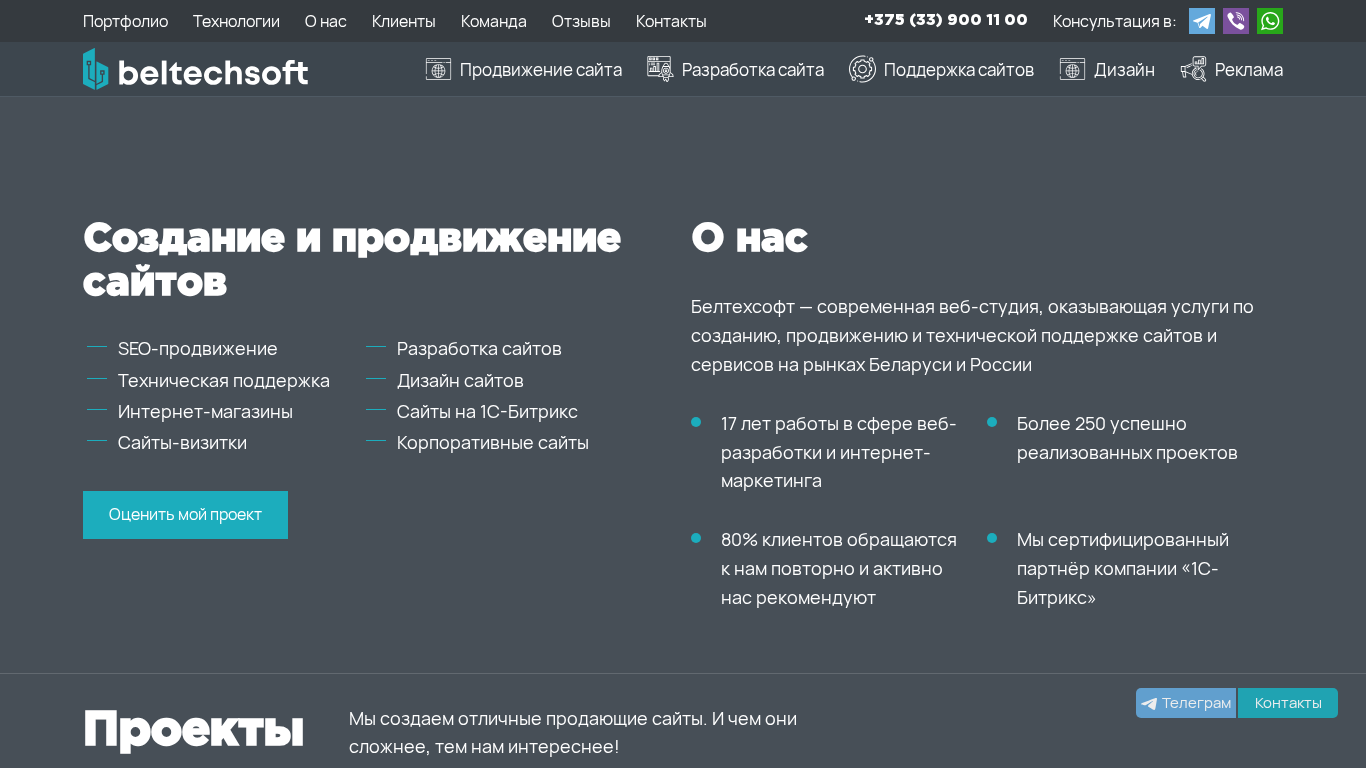Click the Дизайн menu icon
The image size is (1366, 768).
coord(1072,69)
